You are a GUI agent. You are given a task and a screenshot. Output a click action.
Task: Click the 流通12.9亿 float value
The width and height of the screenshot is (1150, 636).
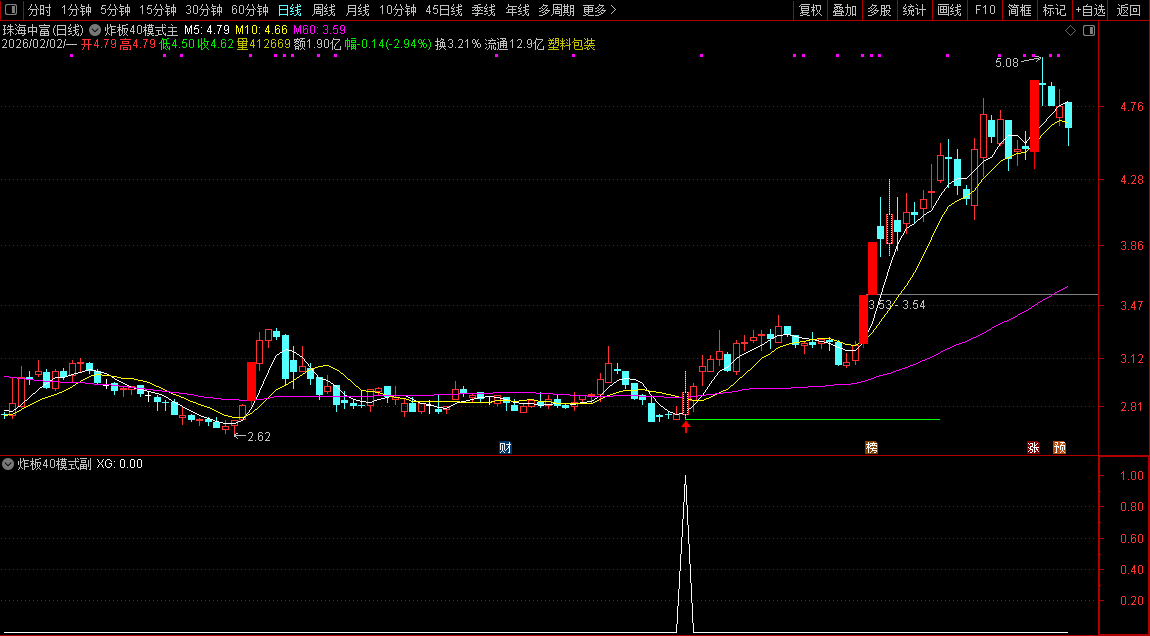[514, 44]
